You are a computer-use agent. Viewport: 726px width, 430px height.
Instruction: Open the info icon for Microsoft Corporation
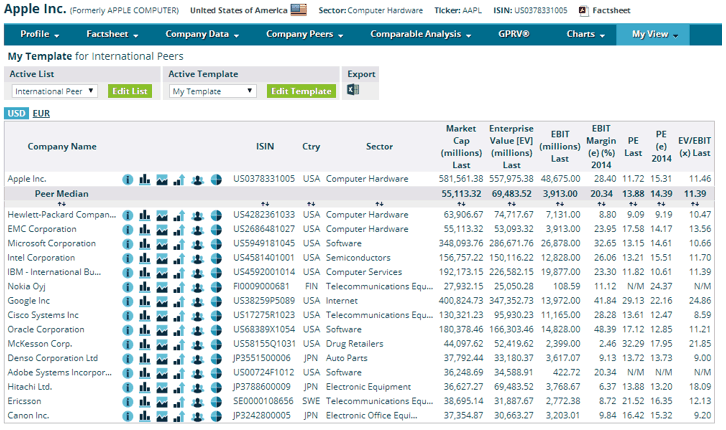pos(128,244)
